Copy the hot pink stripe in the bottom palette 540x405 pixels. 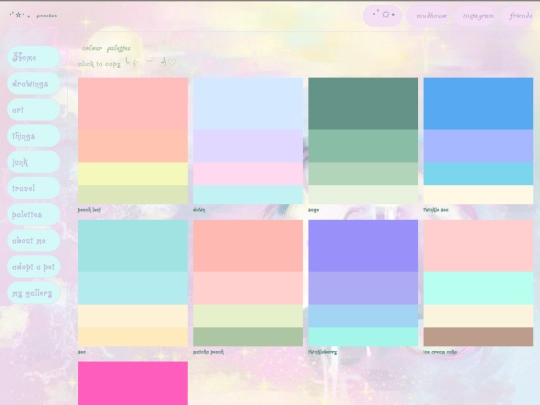pos(133,383)
